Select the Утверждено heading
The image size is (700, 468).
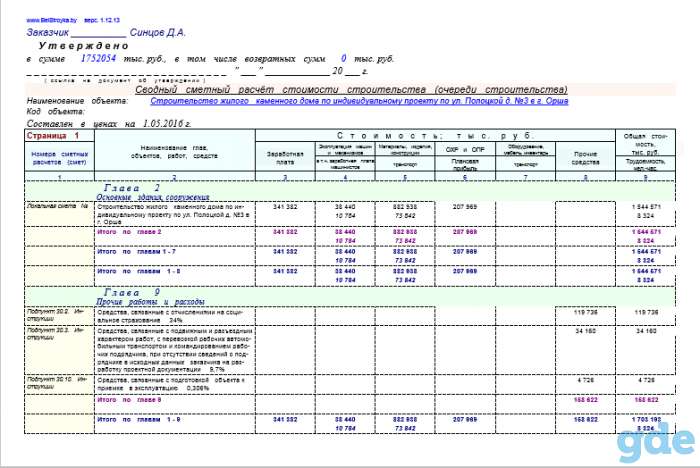(x=83, y=46)
